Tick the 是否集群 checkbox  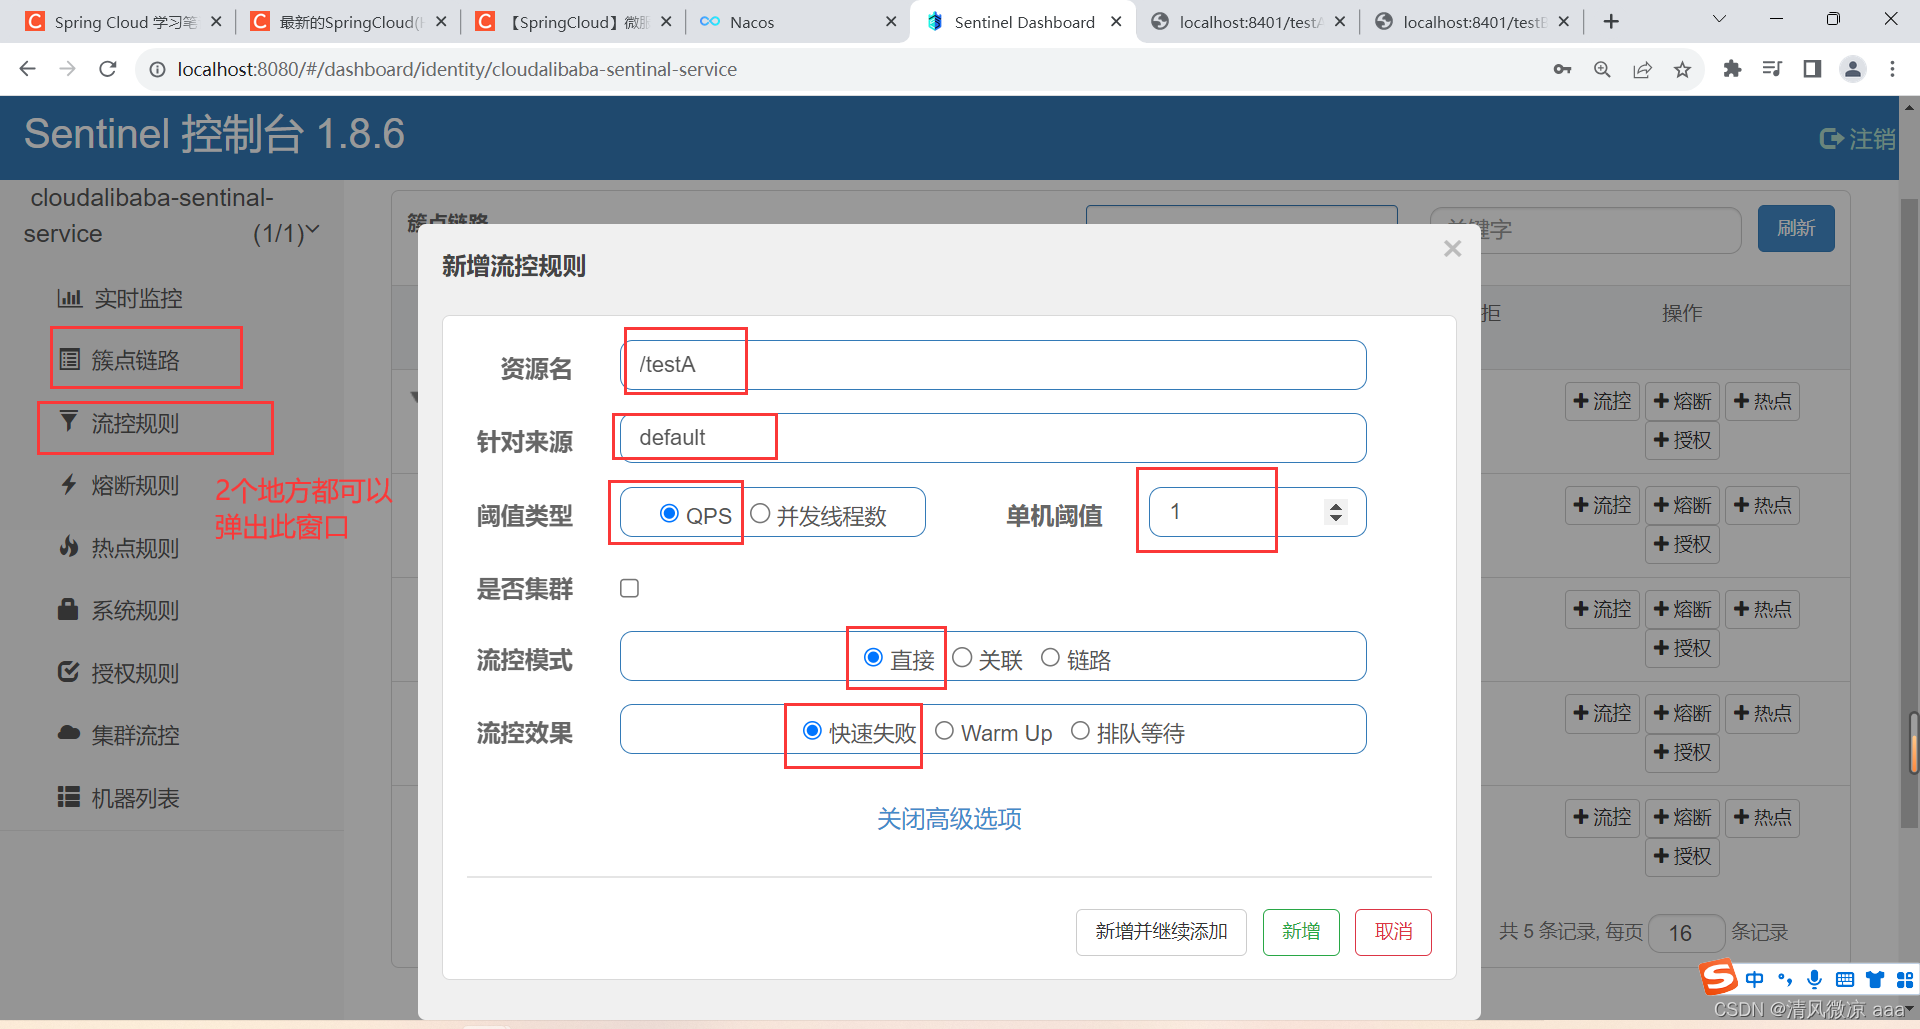pyautogui.click(x=629, y=588)
